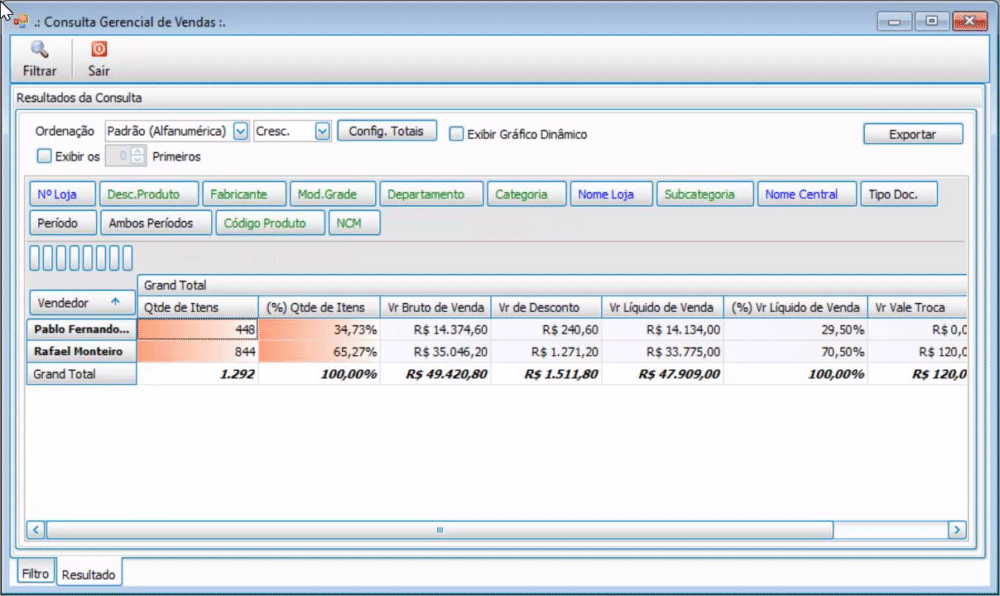The height and width of the screenshot is (596, 1000).
Task: Click the Vr Bruto de Venda column header
Action: (x=436, y=307)
